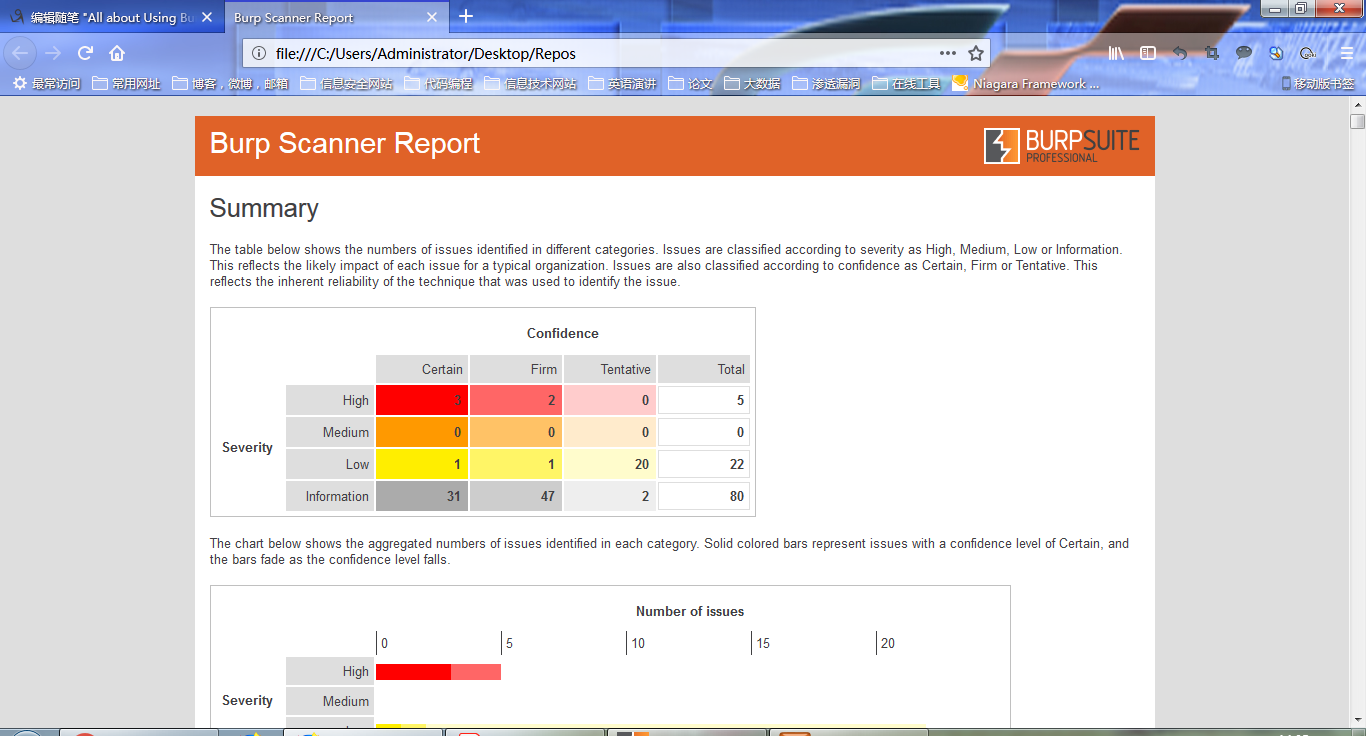Toggle the browser sidebar panel

click(x=1148, y=53)
